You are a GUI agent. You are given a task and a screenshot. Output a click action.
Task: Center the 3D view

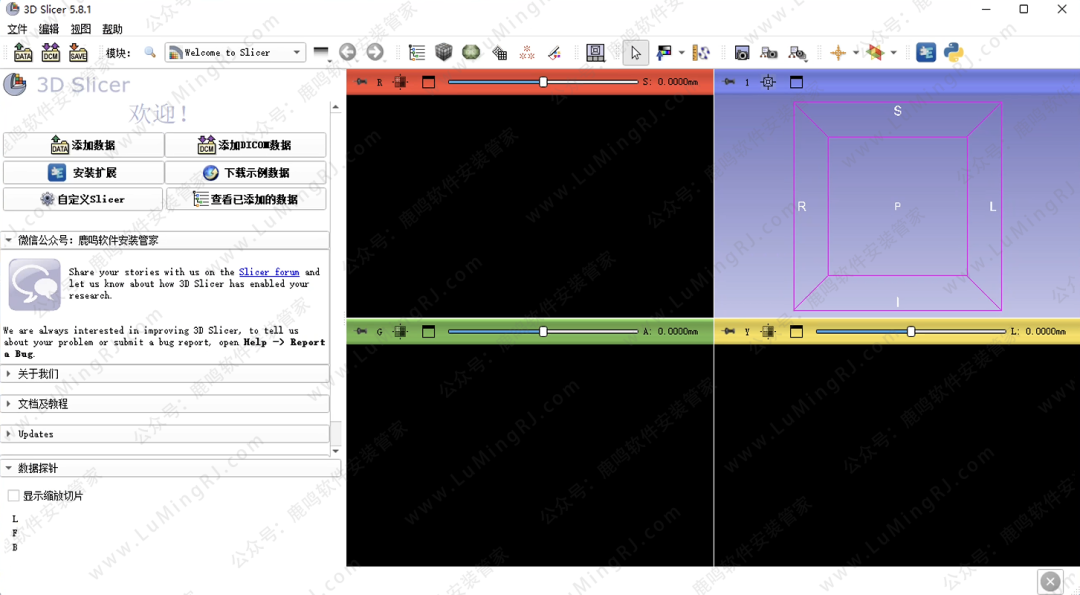pyautogui.click(x=768, y=82)
